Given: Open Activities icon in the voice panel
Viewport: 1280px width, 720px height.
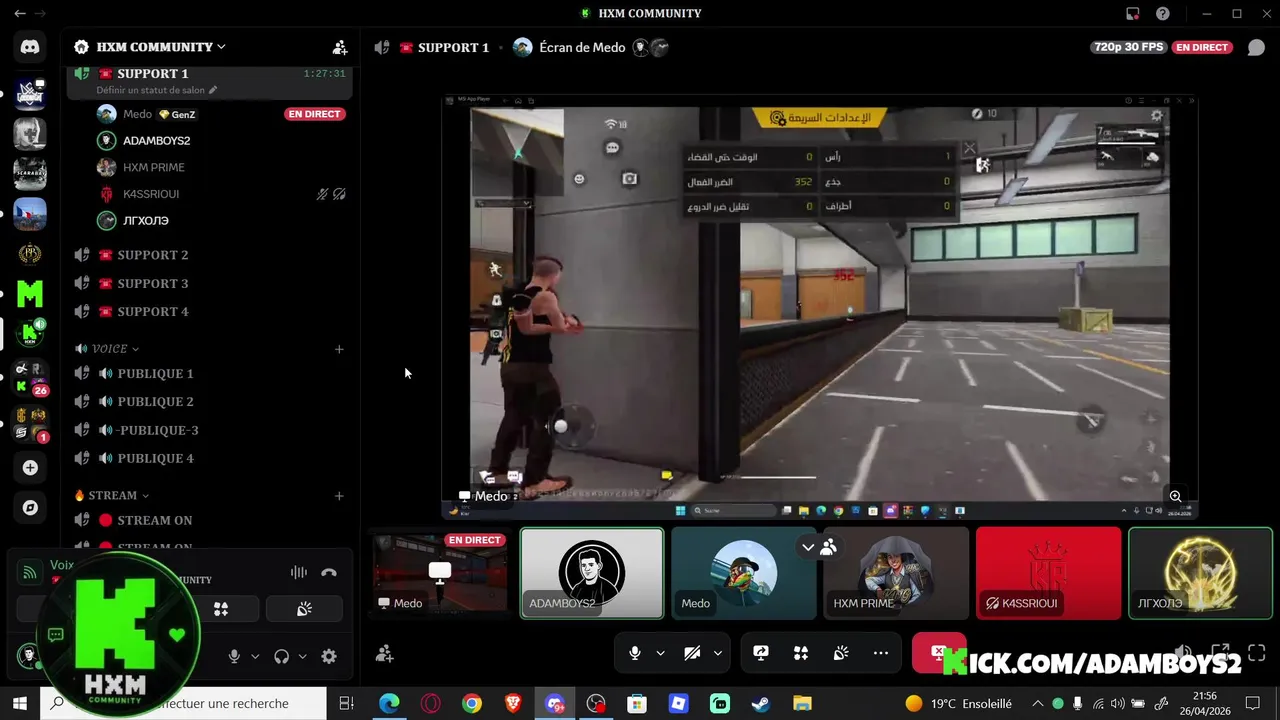Looking at the screenshot, I should pos(221,609).
